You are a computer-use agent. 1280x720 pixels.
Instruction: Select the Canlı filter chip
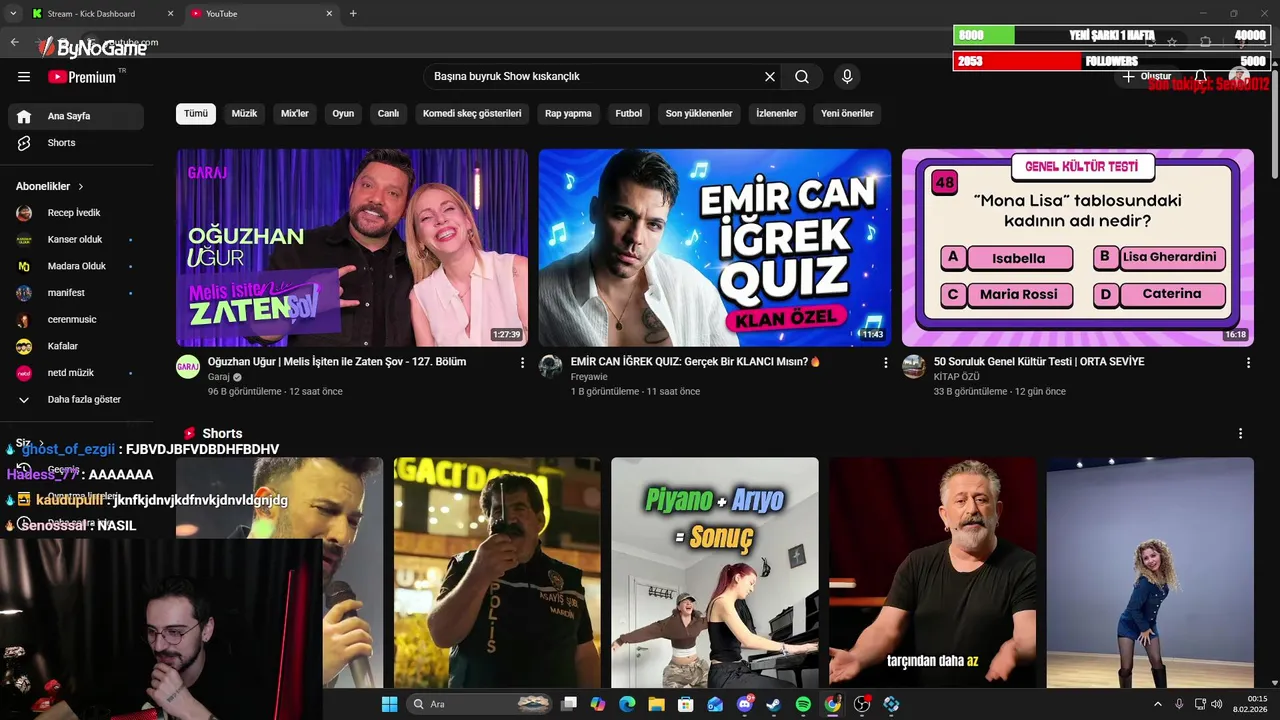click(388, 114)
